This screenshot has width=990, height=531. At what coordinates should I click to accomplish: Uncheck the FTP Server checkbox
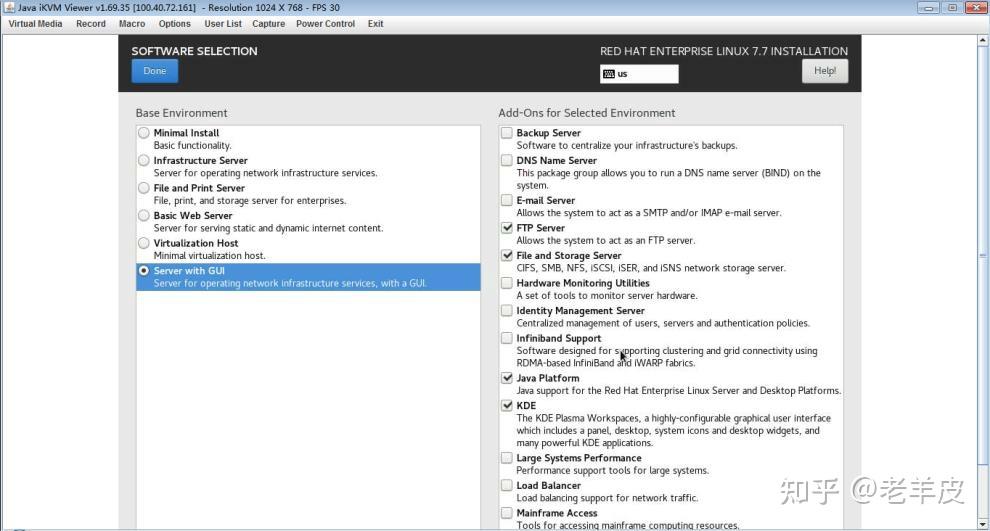[506, 228]
